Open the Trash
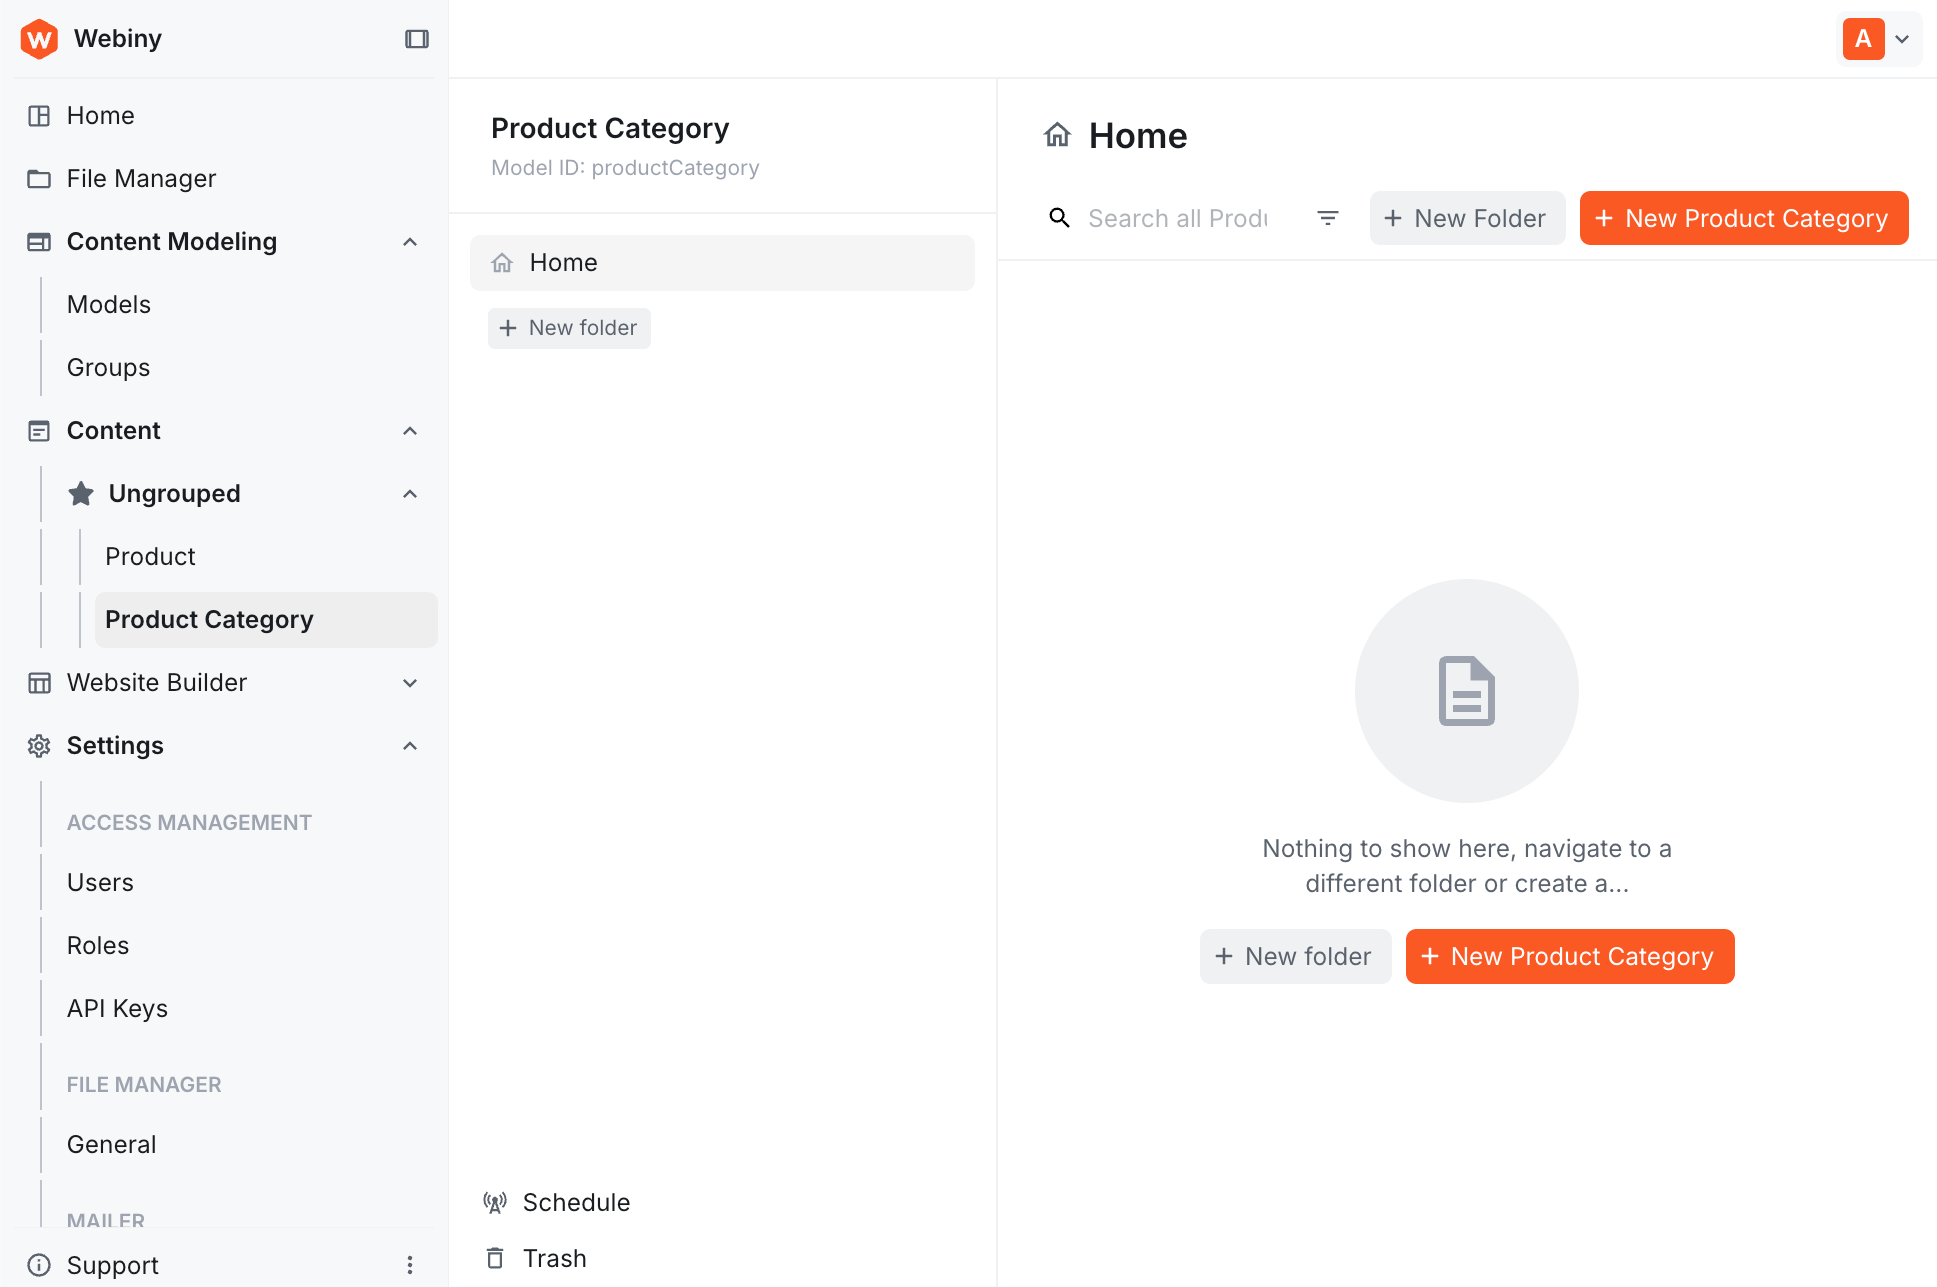 coord(553,1257)
